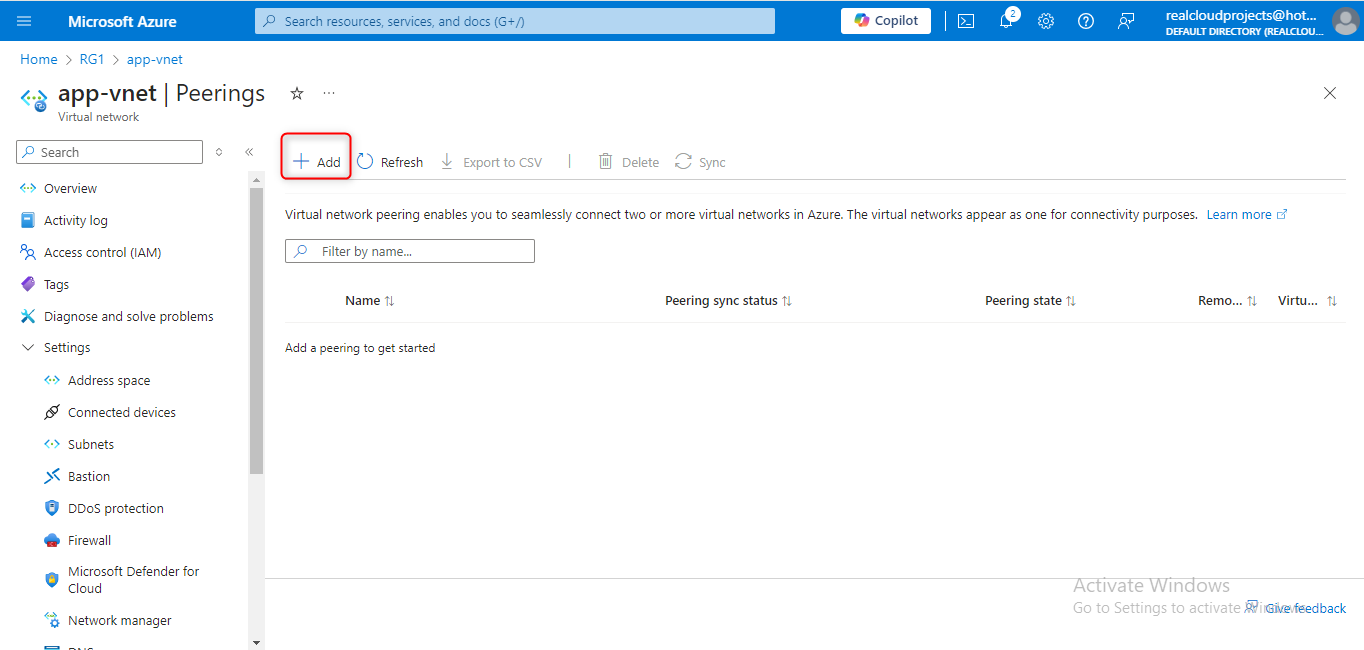Screen dimensions: 1364x650
Task: Toggle expand/collapse all menu groups
Action: pos(220,152)
